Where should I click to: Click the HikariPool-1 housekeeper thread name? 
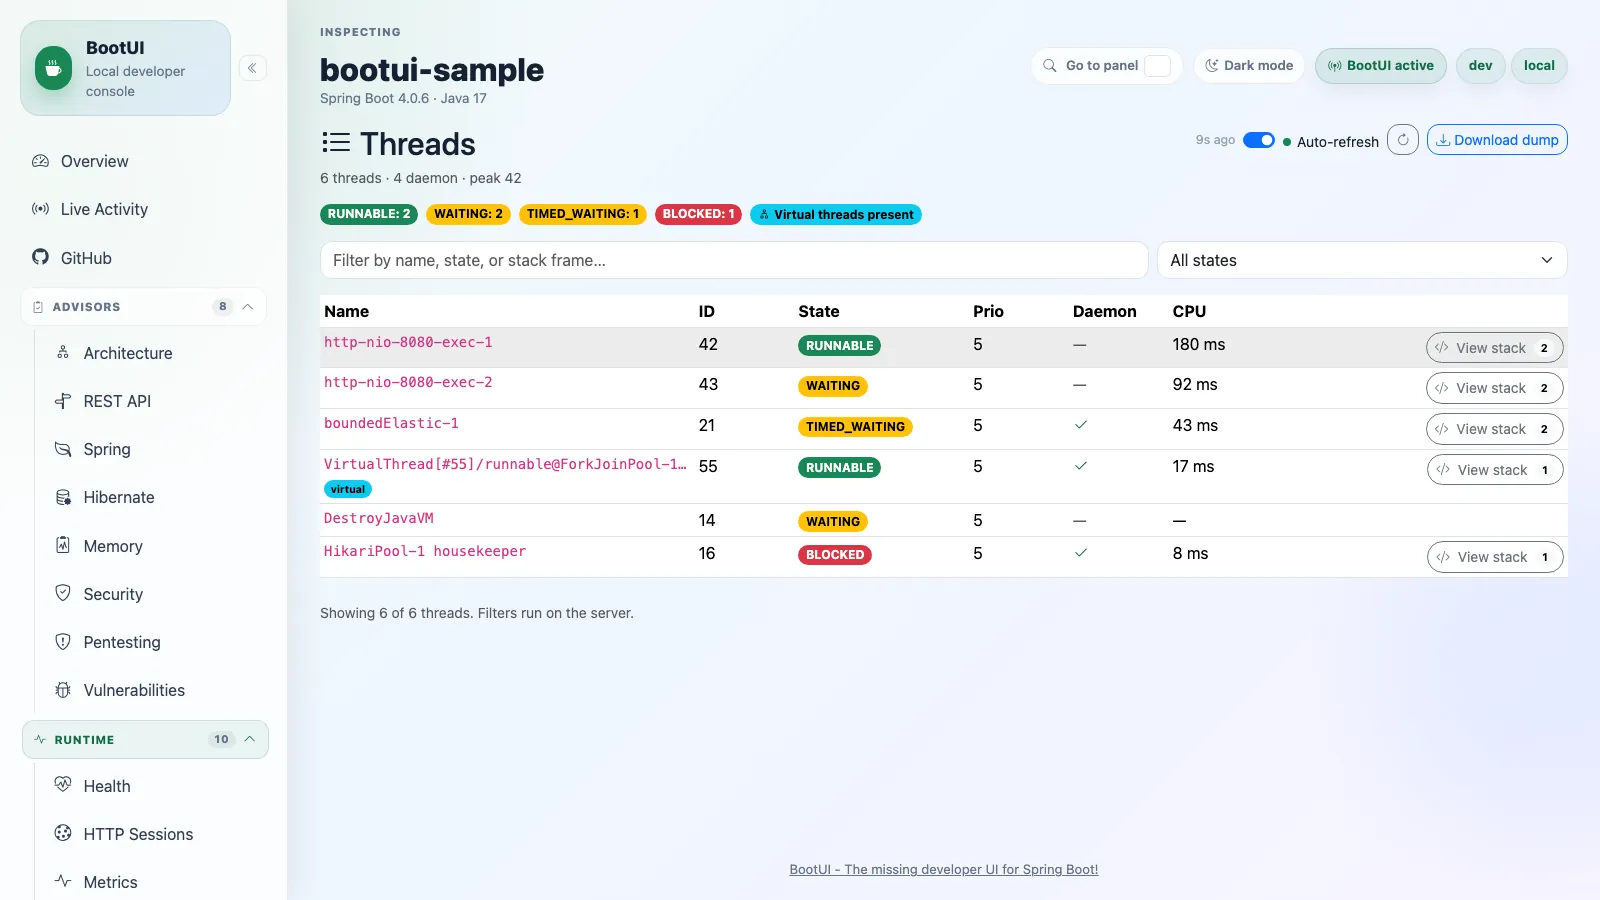click(x=425, y=551)
